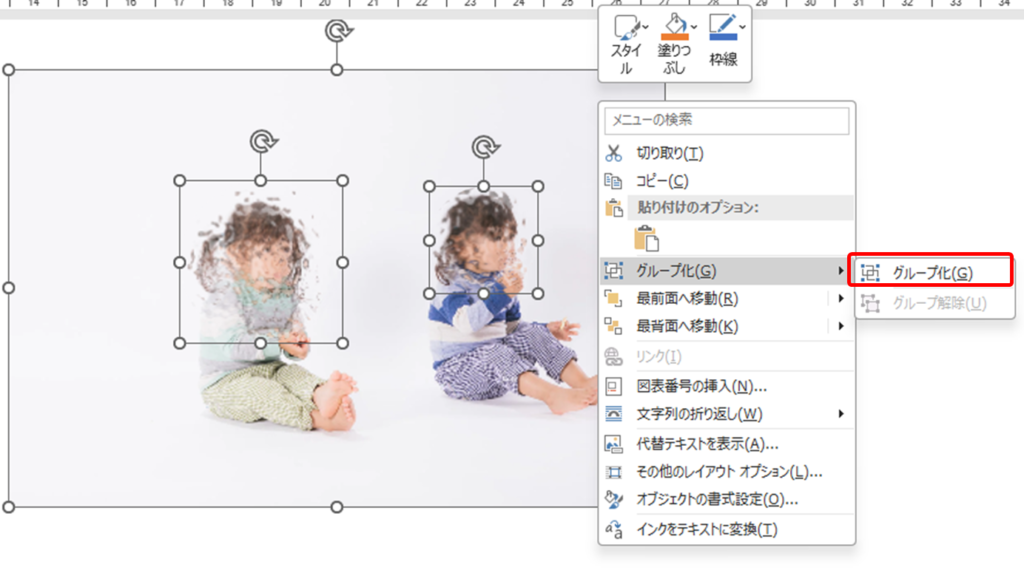Expand the 塗りつぶし dropdown arrow
Viewport: 1024px width, 570px height.
pos(694,27)
